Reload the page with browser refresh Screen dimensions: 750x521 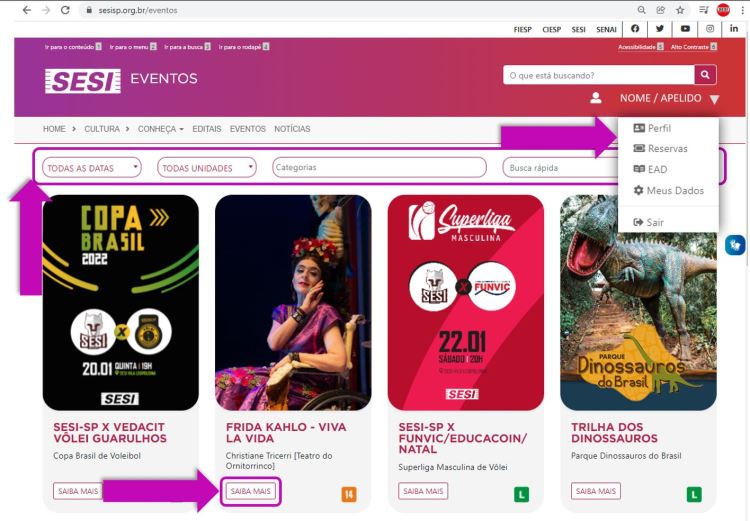point(65,10)
